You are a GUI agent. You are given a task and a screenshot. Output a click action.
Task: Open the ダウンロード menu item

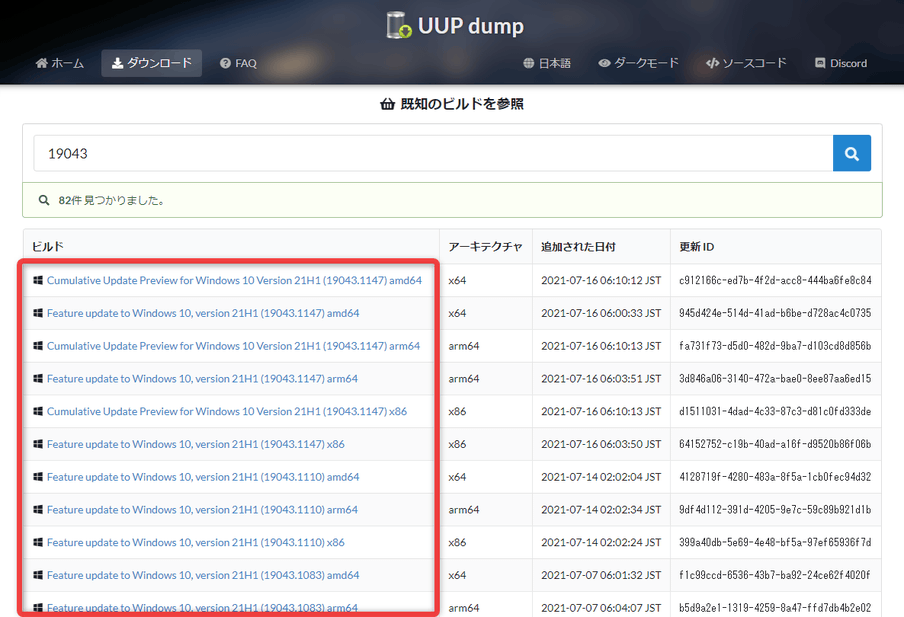152,63
